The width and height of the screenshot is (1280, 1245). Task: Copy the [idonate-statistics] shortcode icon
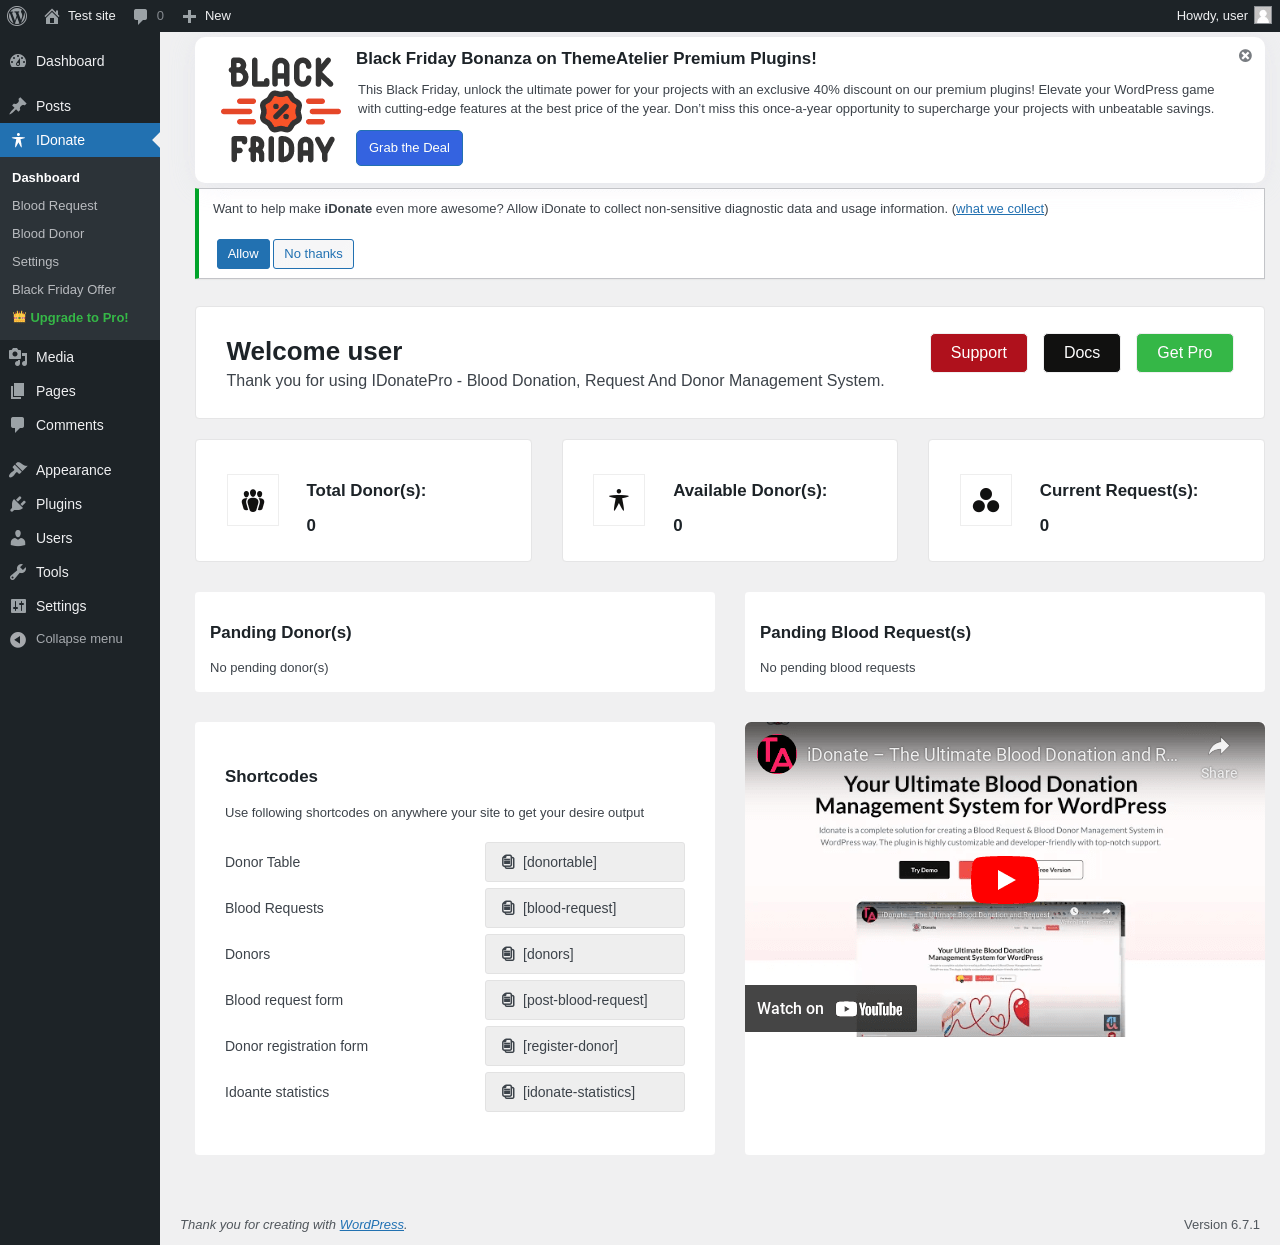pyautogui.click(x=508, y=1092)
